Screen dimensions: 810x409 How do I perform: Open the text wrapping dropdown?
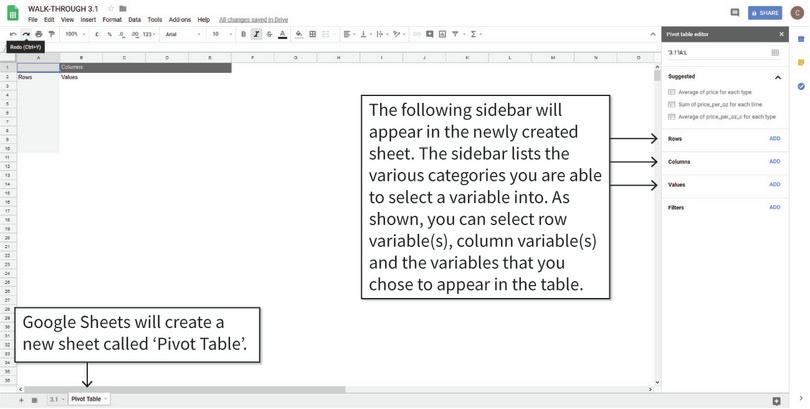click(x=381, y=34)
